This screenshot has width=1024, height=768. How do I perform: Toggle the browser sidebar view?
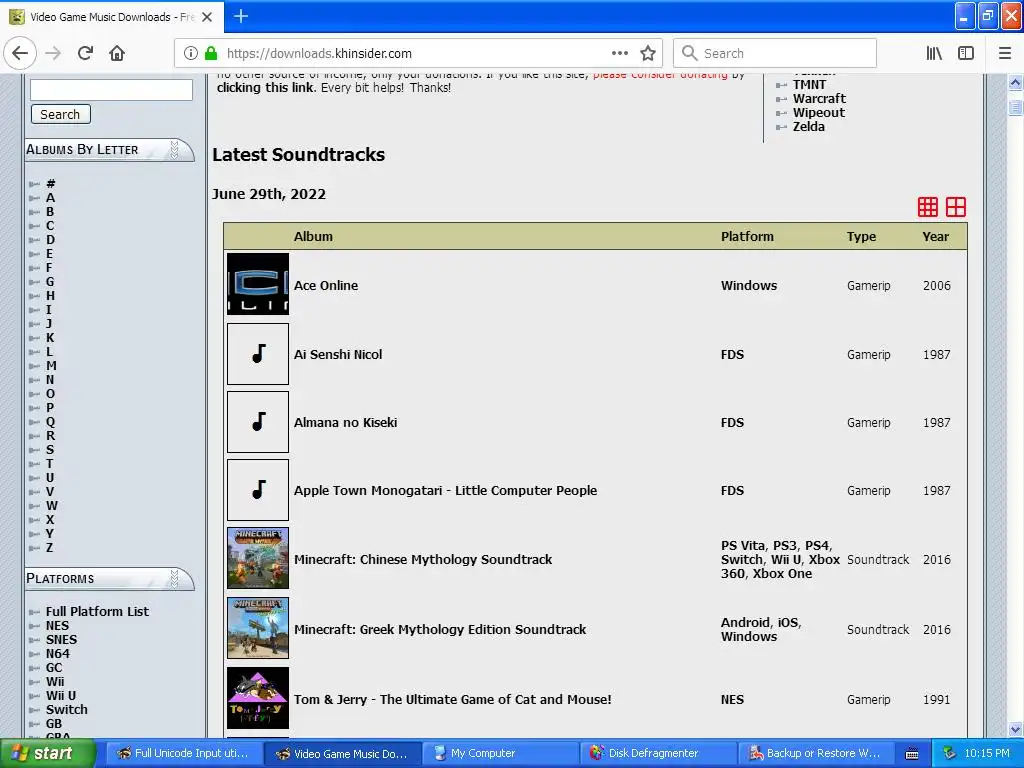tap(966, 53)
